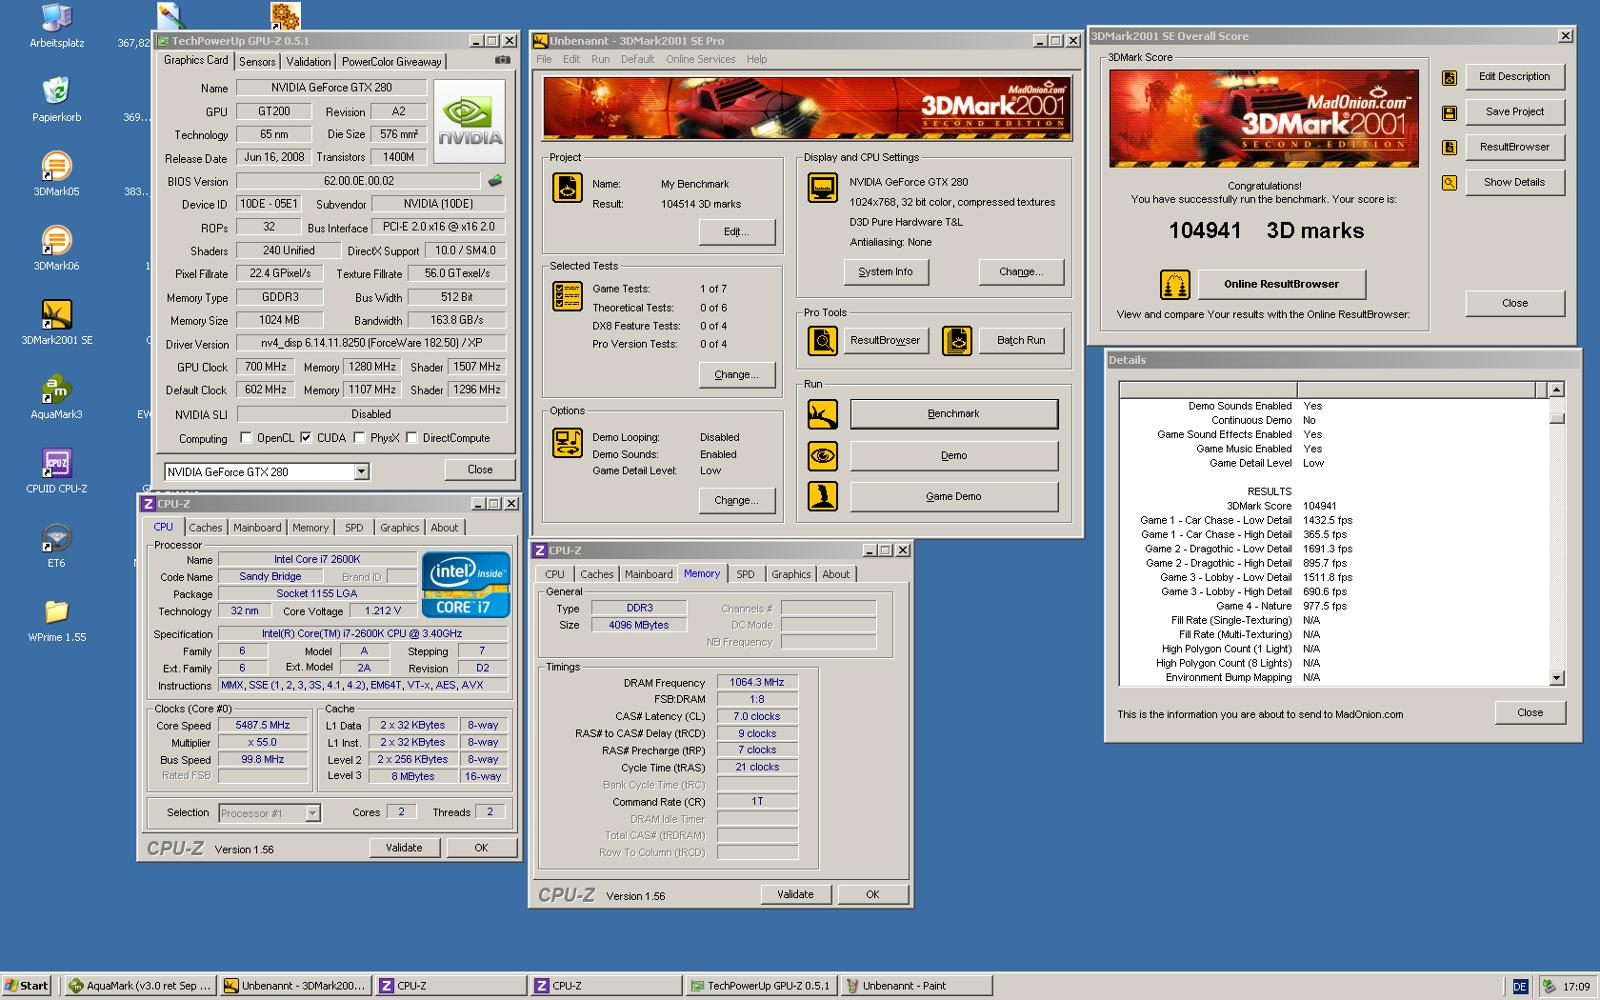Open Processor #1 selection dropdown
This screenshot has width=1600, height=1000.
[312, 813]
